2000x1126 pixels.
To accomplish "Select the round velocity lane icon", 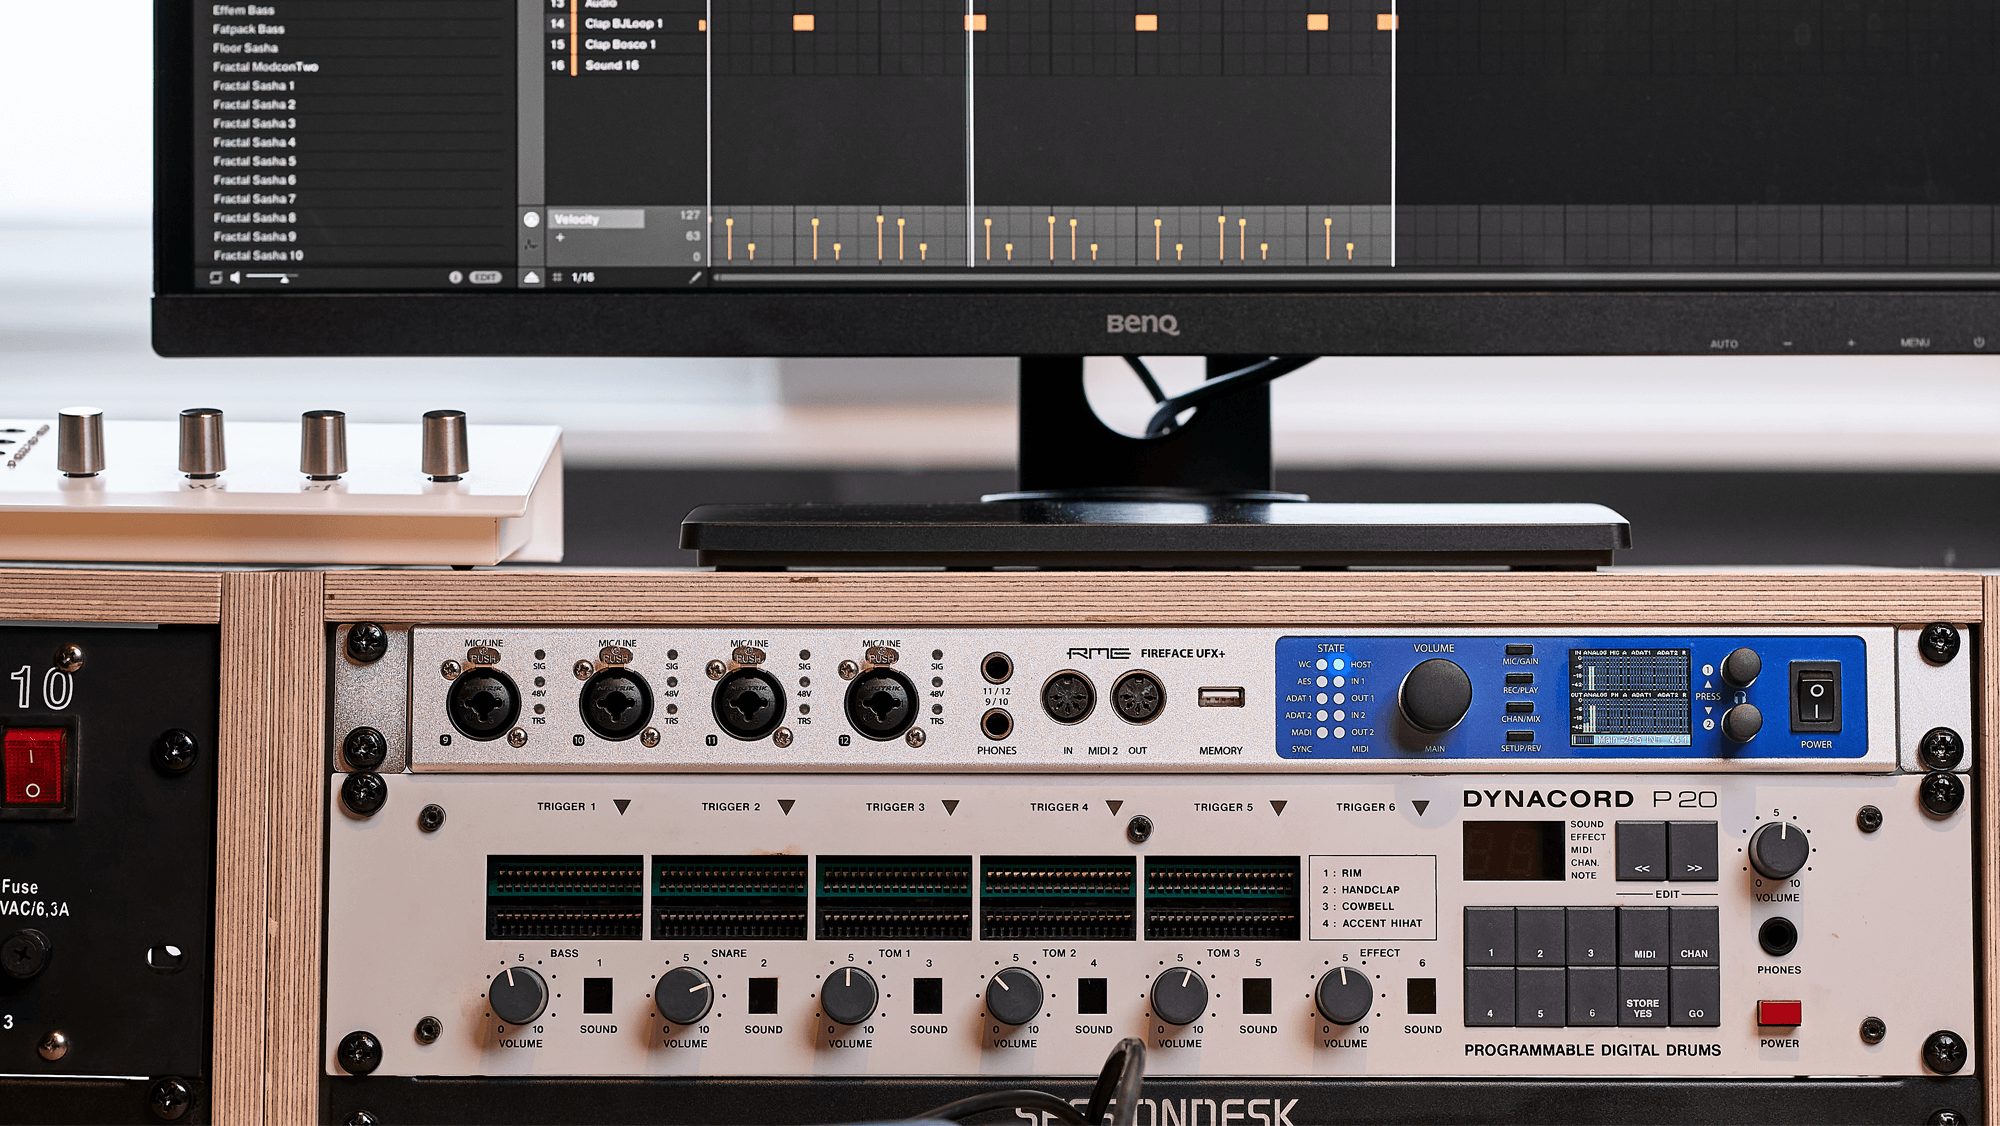I will [x=531, y=219].
